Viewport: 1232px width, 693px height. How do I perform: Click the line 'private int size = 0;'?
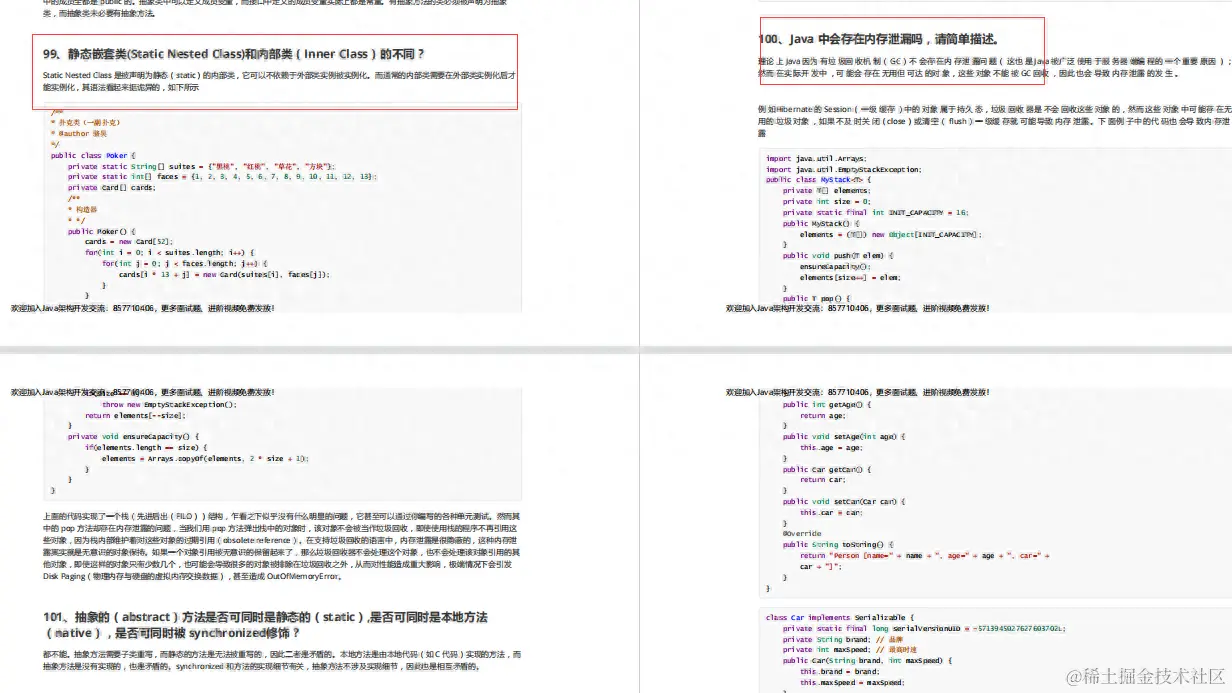tap(827, 201)
